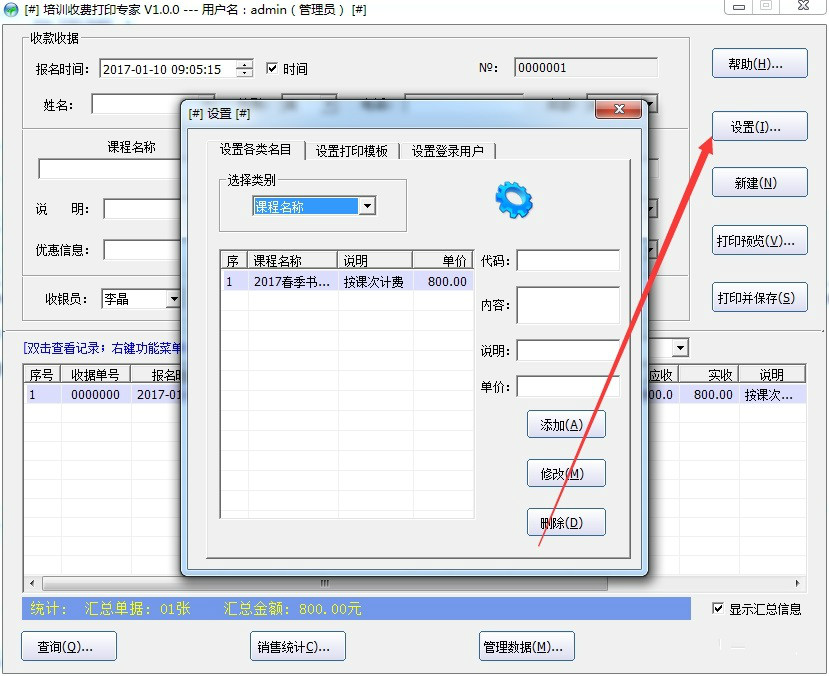
Task: Click the 添加(A) button in dialog
Action: (566, 424)
